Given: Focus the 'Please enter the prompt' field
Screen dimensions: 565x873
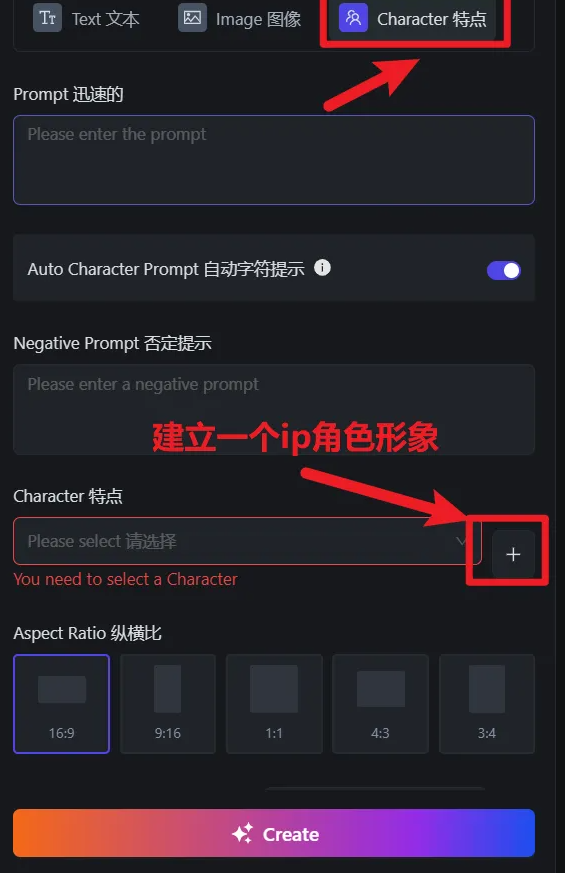Looking at the screenshot, I should point(274,160).
